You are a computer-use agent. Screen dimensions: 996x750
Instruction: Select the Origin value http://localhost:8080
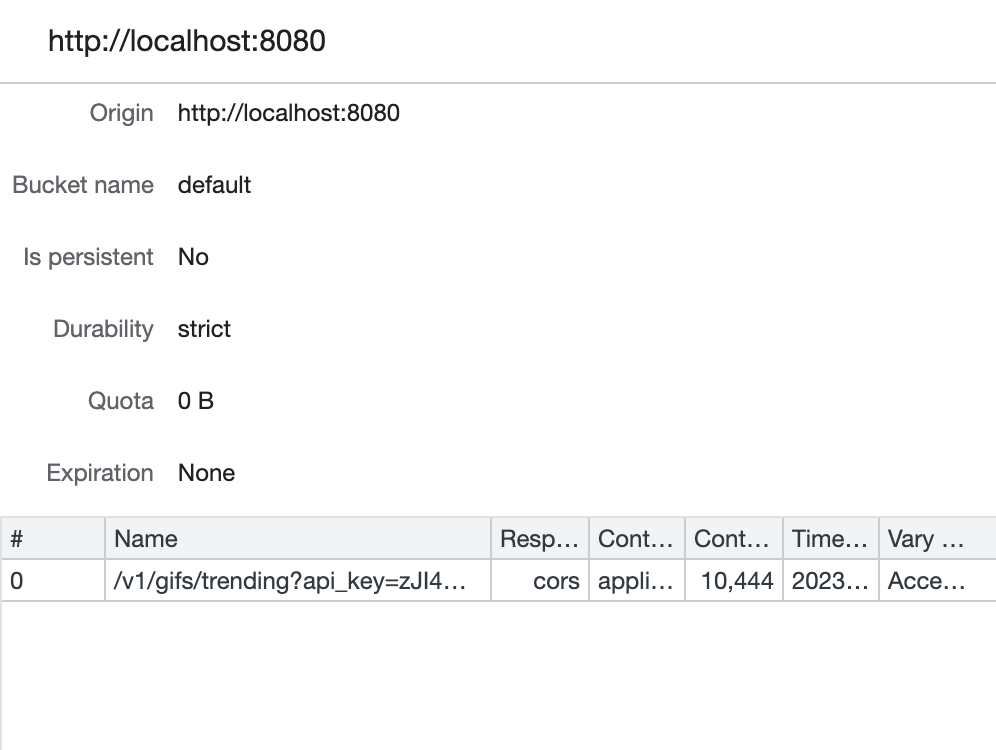(x=288, y=113)
